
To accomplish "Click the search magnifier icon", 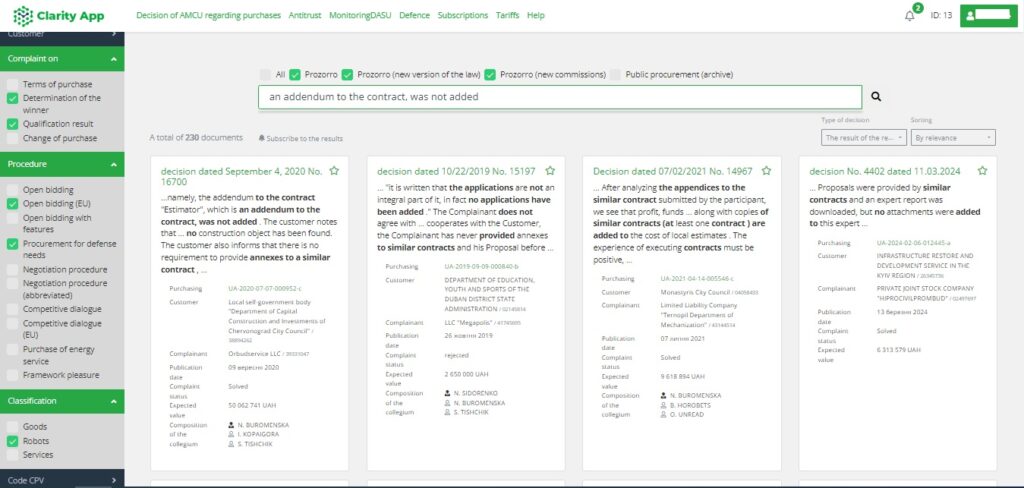I will coord(876,97).
